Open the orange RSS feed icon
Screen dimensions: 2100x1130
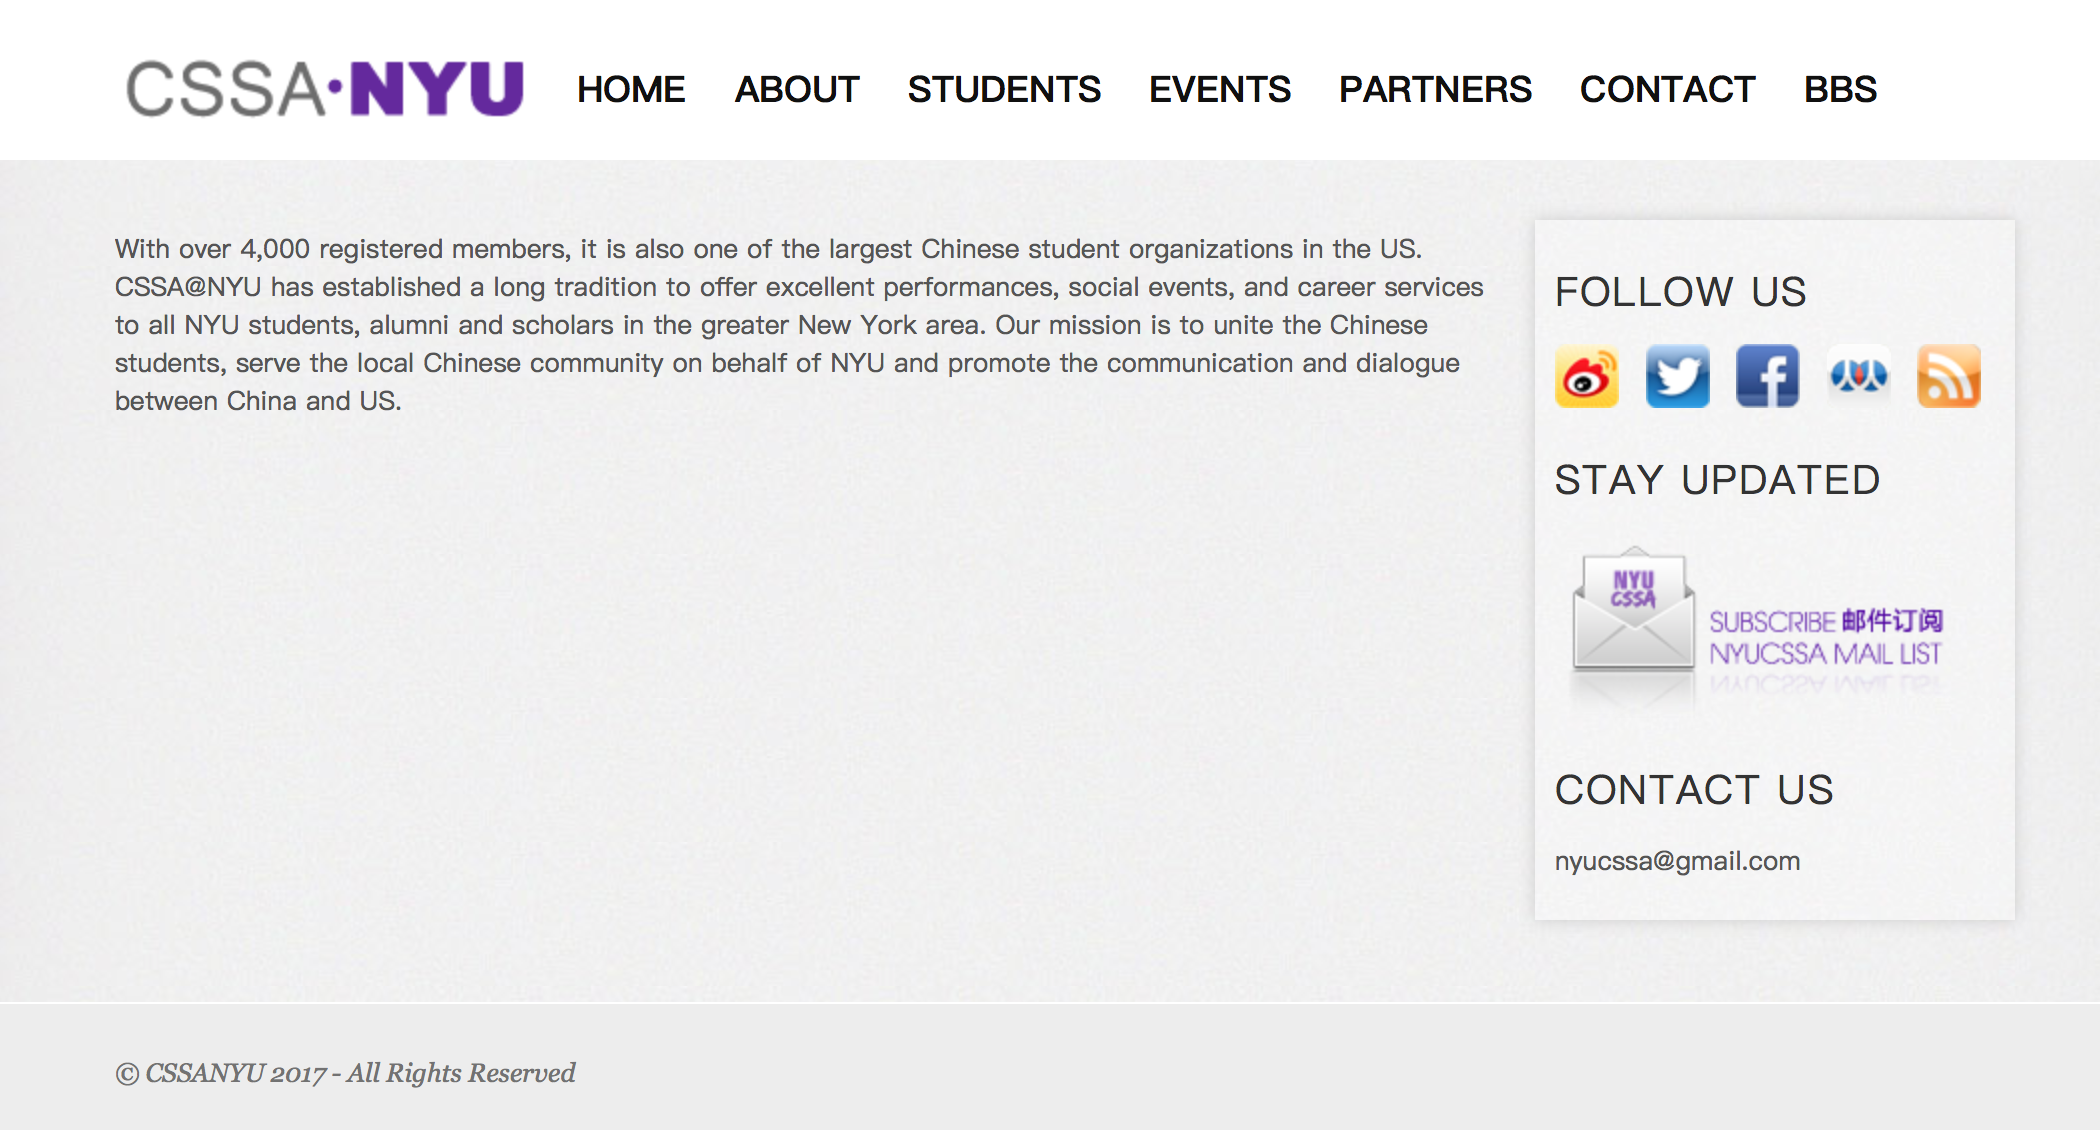tap(1948, 376)
